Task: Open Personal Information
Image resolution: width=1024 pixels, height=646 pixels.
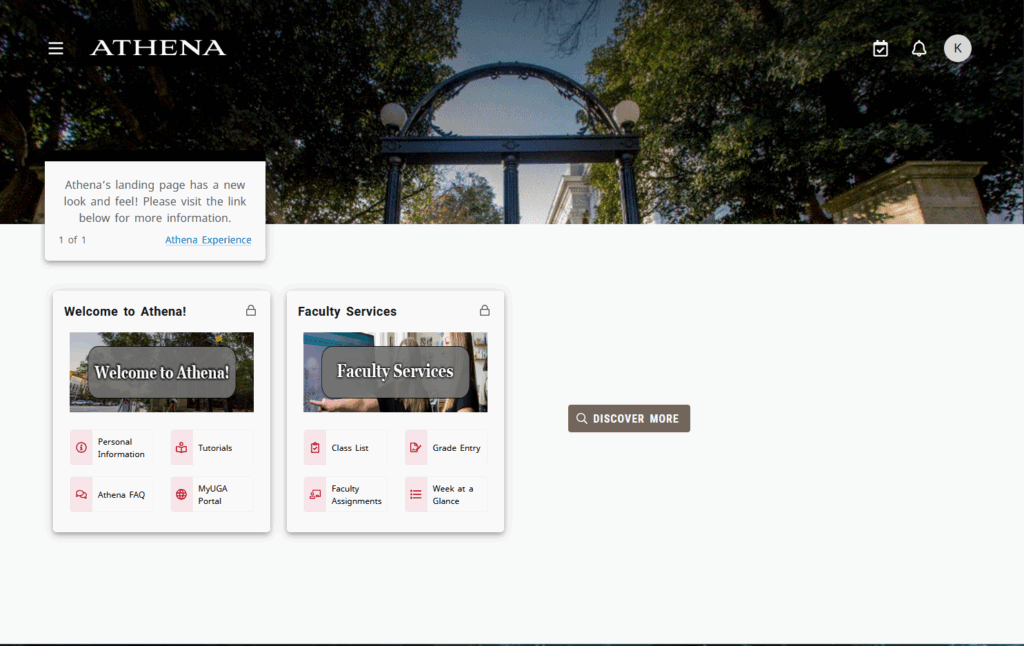Action: point(111,448)
